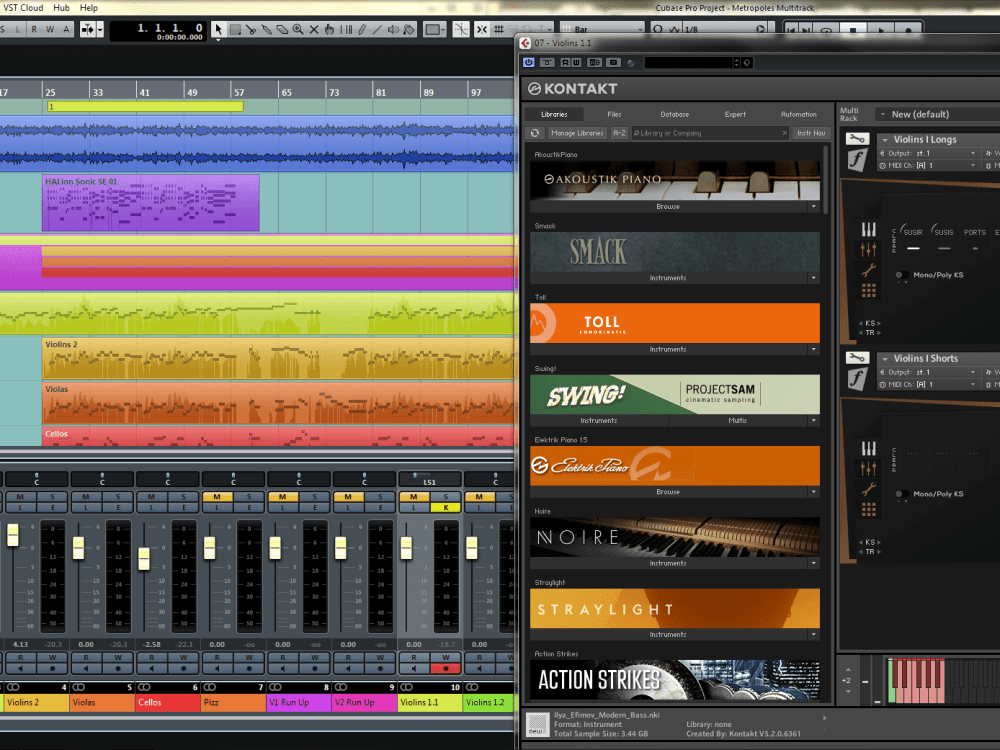Select the Object Selection arrow tool
Screen dimensions: 1000x750
click(219, 29)
